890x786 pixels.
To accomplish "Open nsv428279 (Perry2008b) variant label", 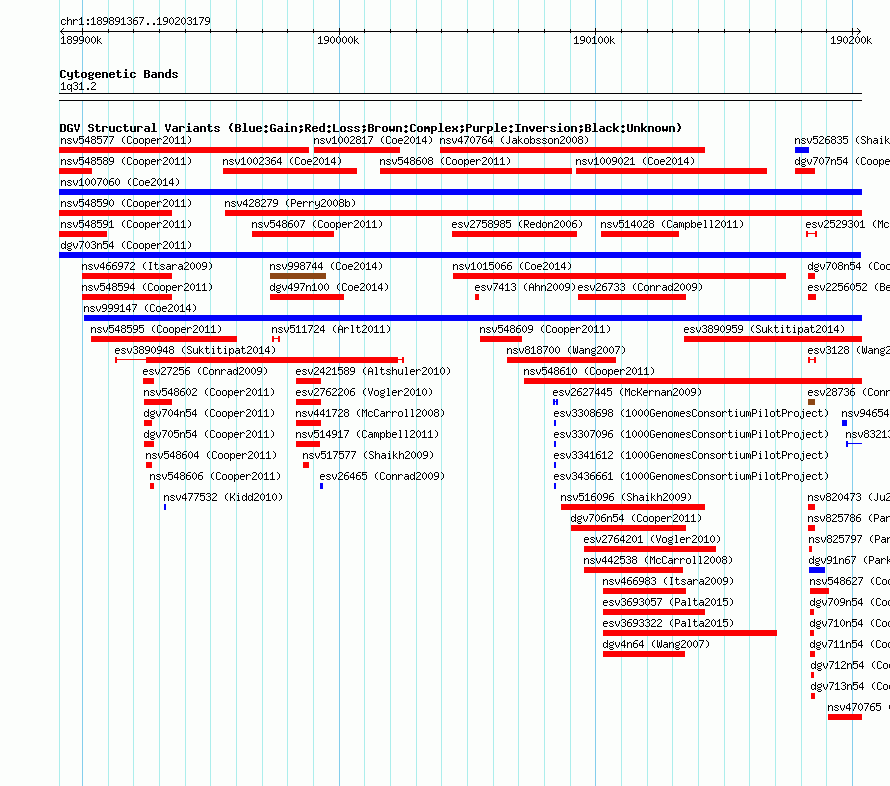I will (290, 203).
